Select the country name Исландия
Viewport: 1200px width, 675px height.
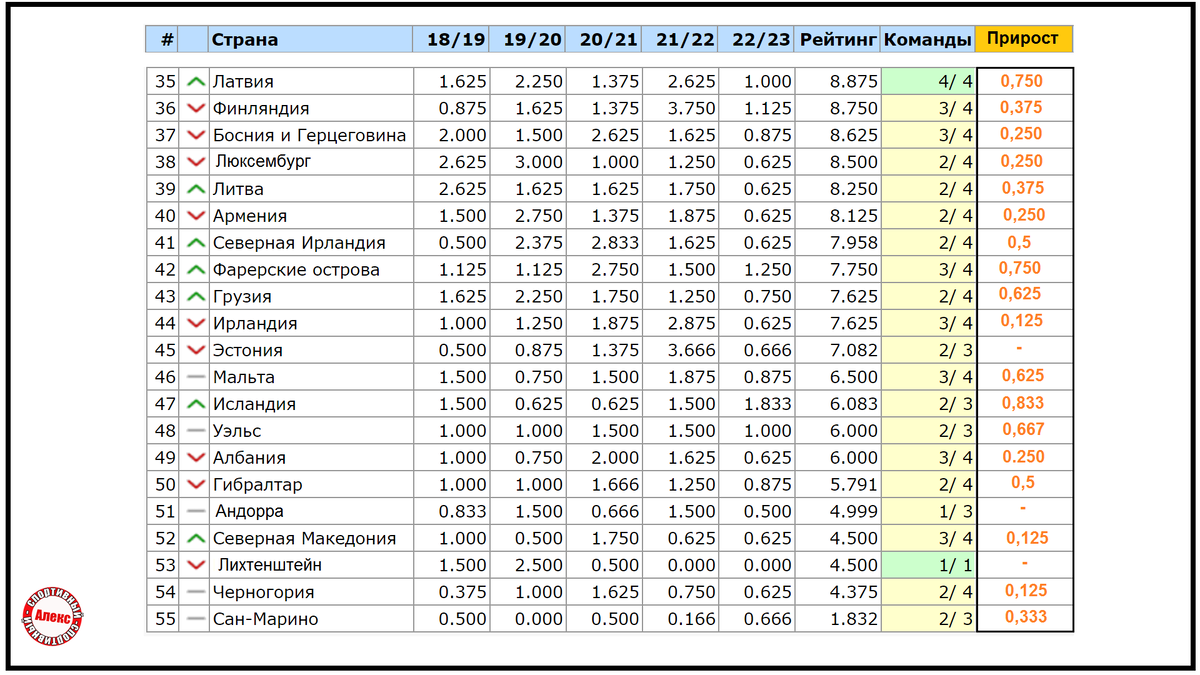pos(254,405)
